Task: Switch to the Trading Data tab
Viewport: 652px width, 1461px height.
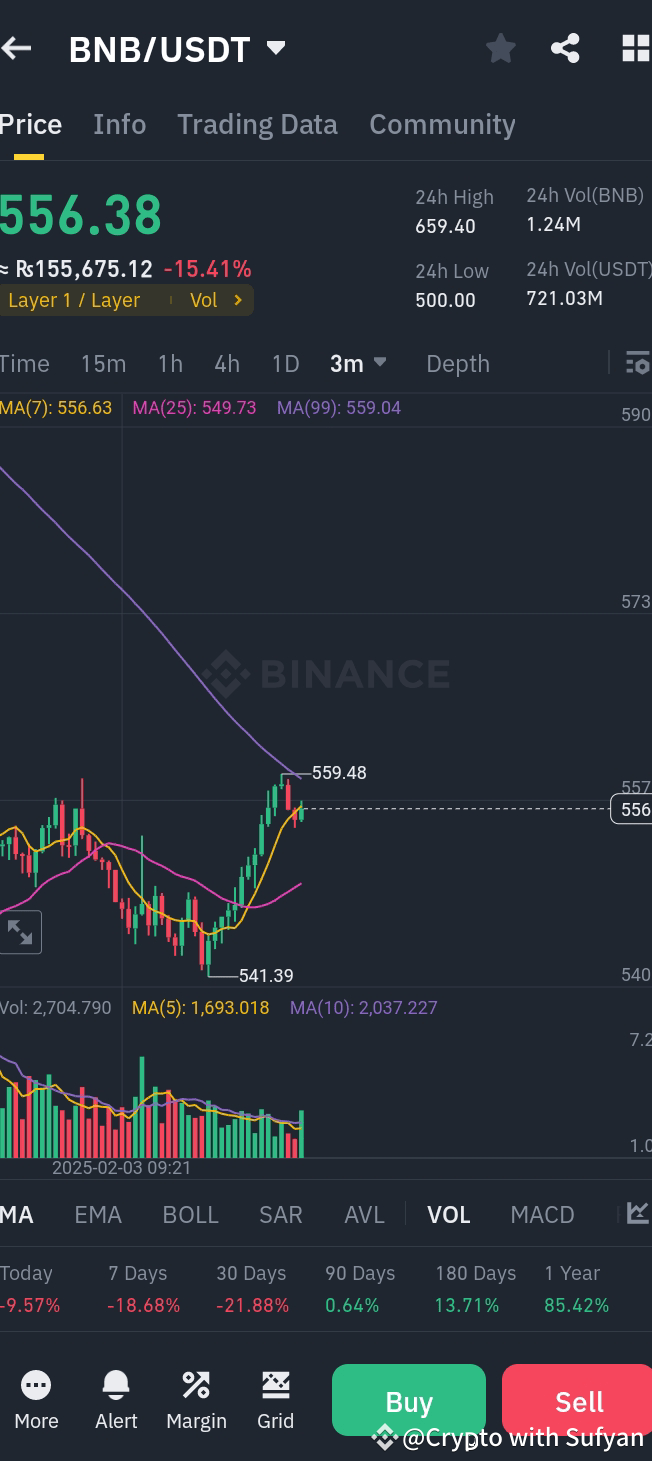Action: pyautogui.click(x=257, y=124)
